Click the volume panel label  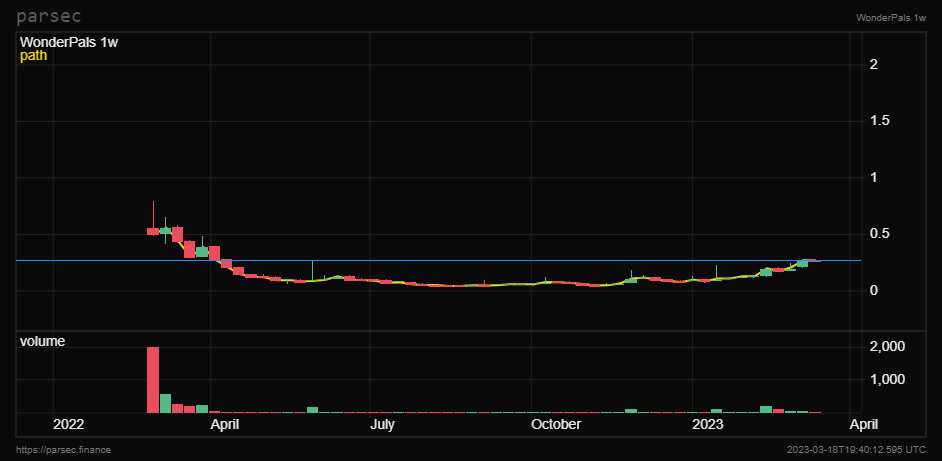[42, 341]
